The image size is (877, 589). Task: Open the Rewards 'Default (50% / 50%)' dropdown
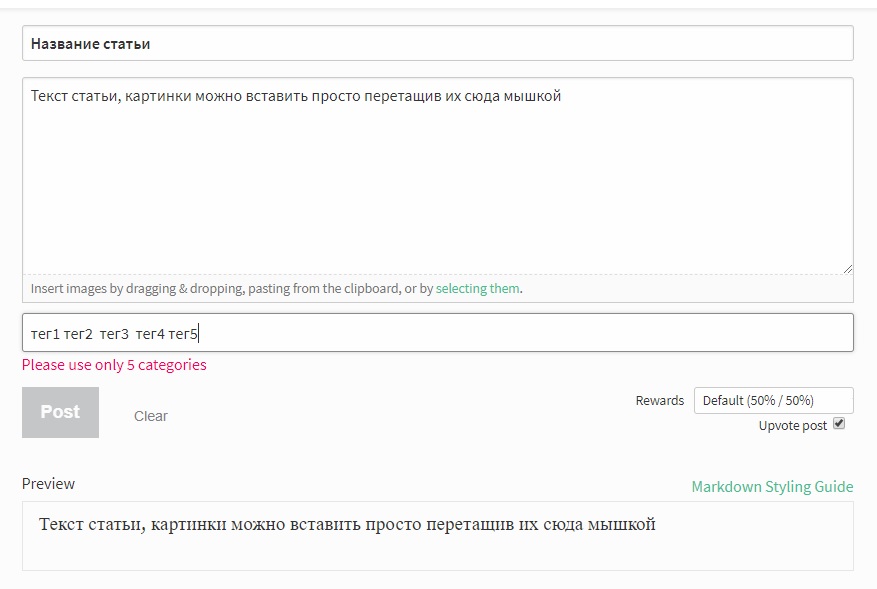(774, 400)
